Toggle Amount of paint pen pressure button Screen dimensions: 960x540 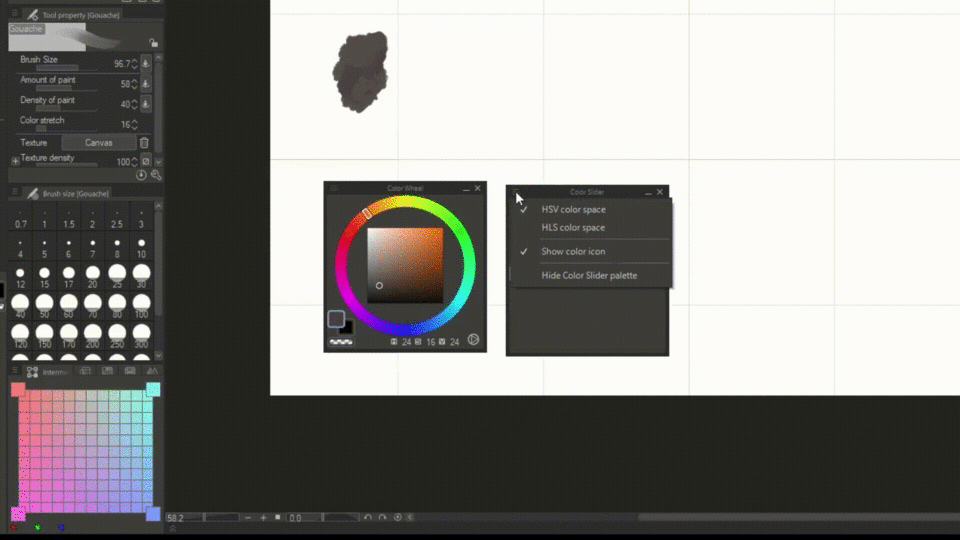(146, 83)
